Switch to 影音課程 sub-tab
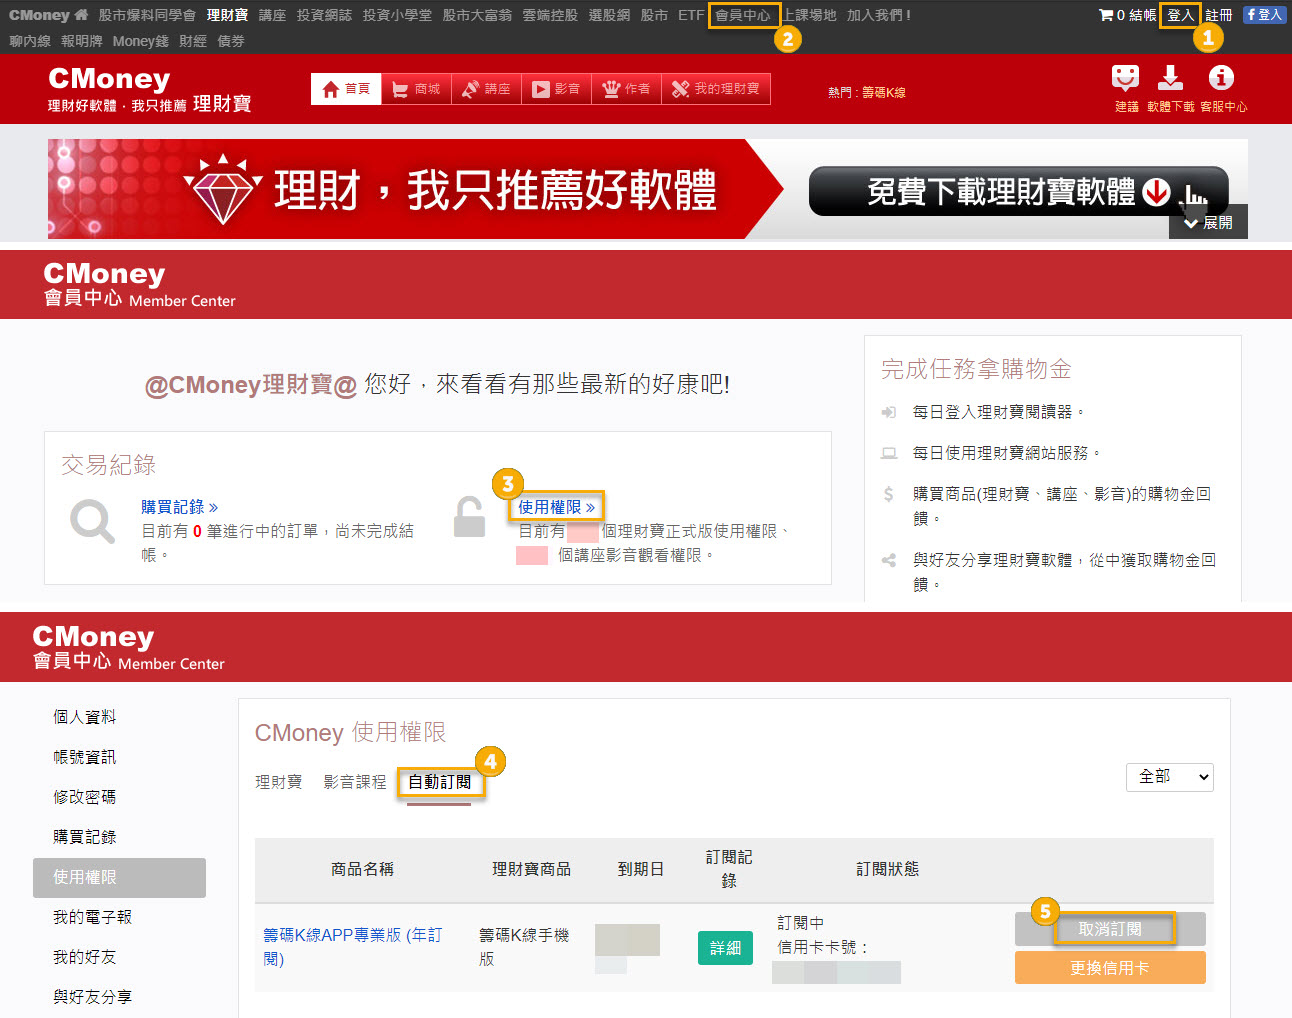The image size is (1292, 1018). (x=354, y=782)
